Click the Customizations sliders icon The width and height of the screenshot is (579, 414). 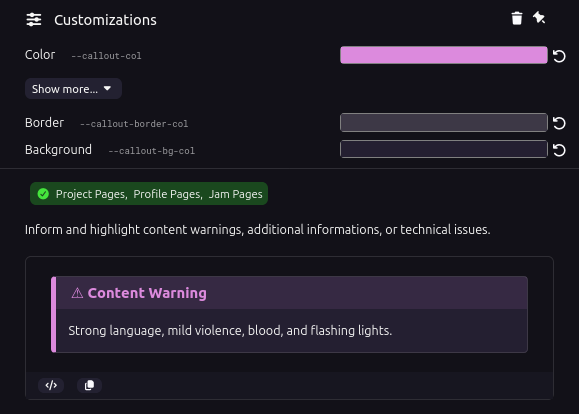coord(34,20)
